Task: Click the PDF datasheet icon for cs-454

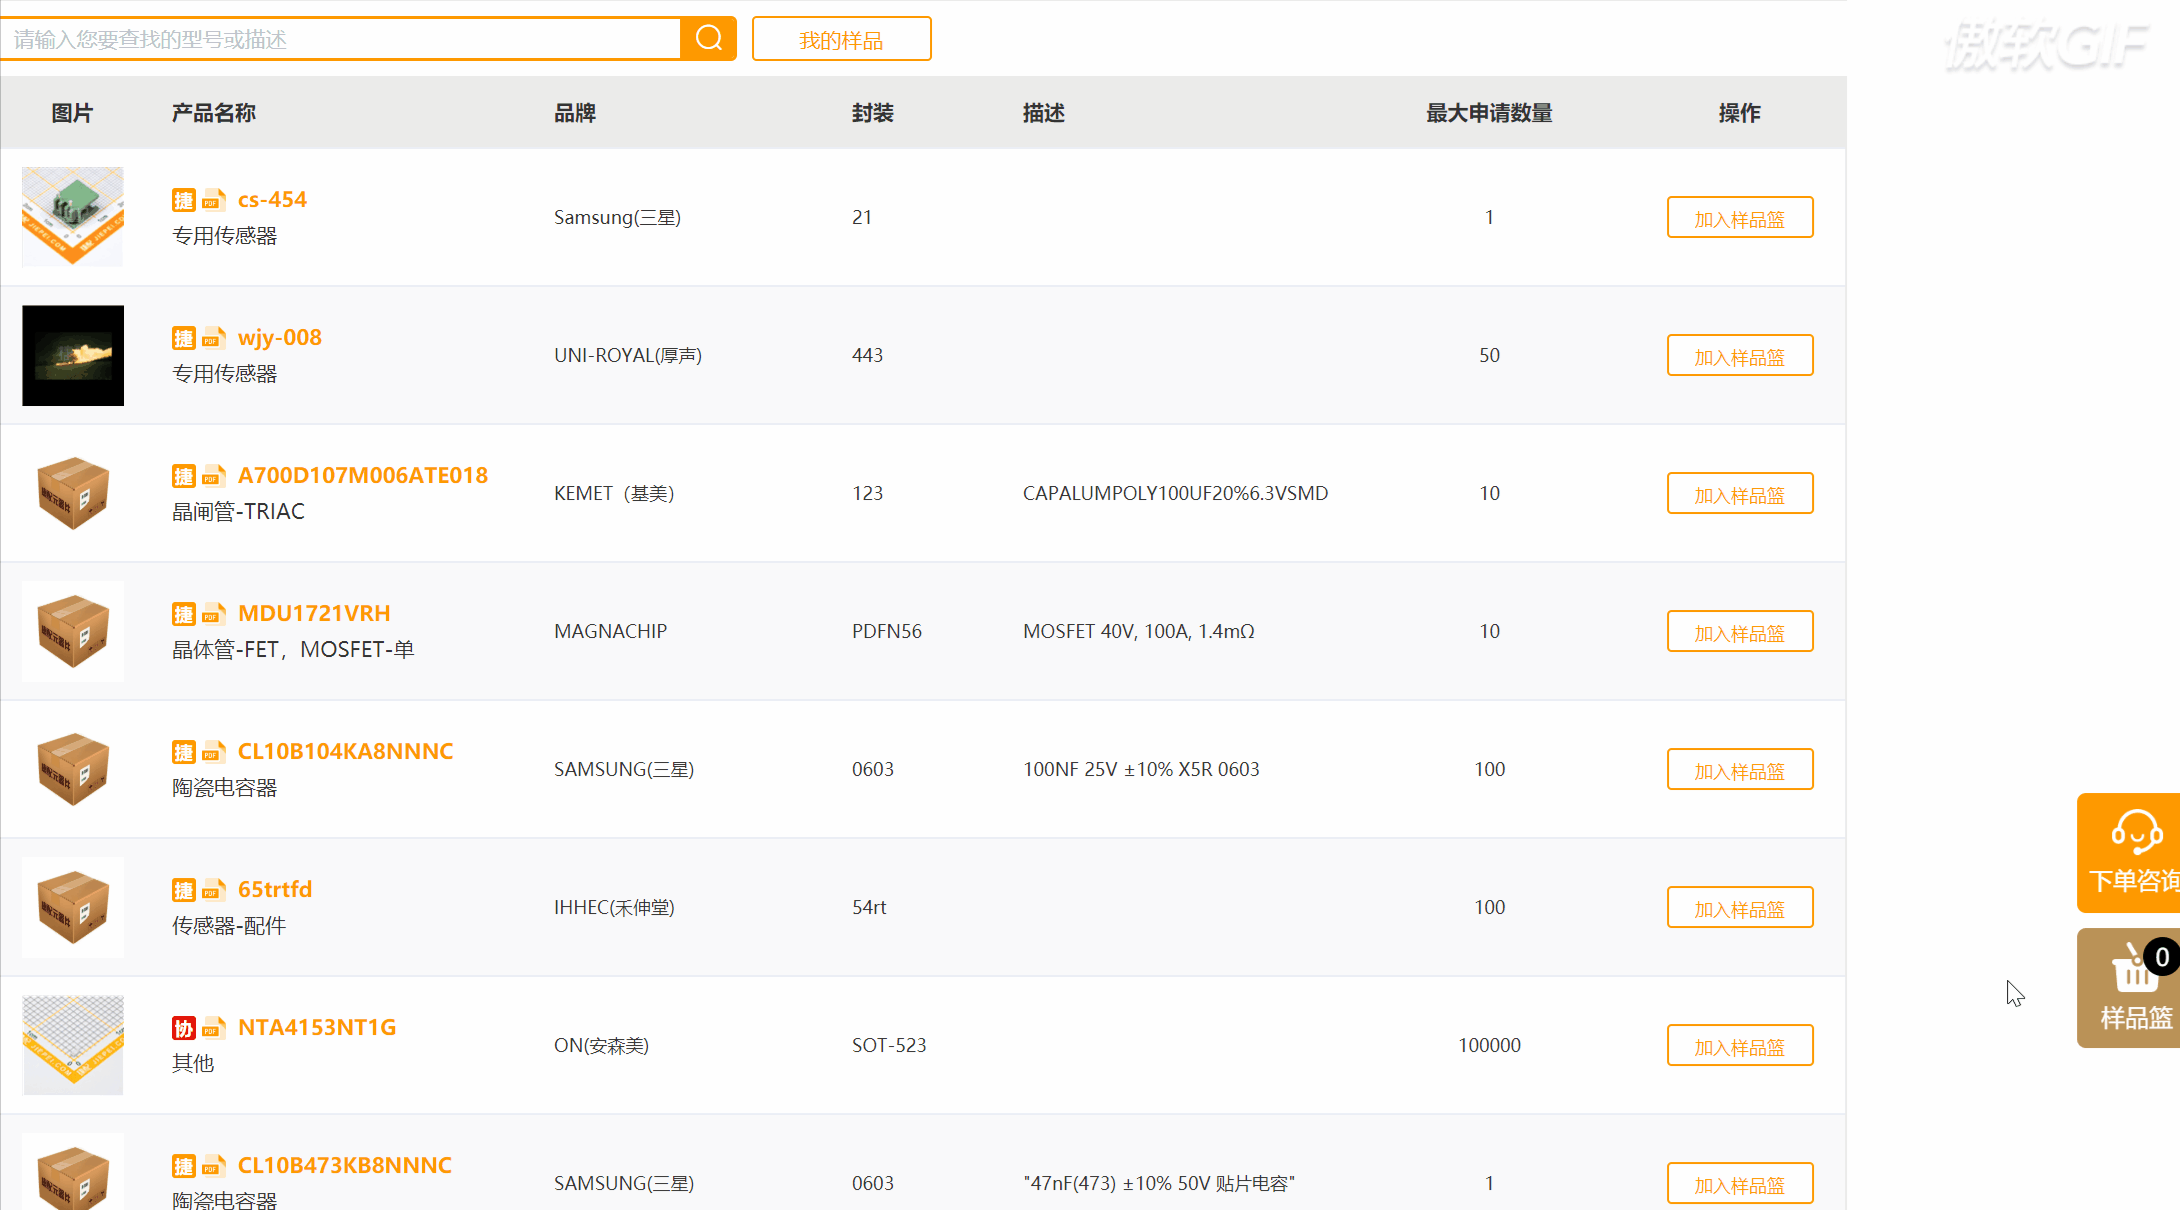Action: click(213, 200)
